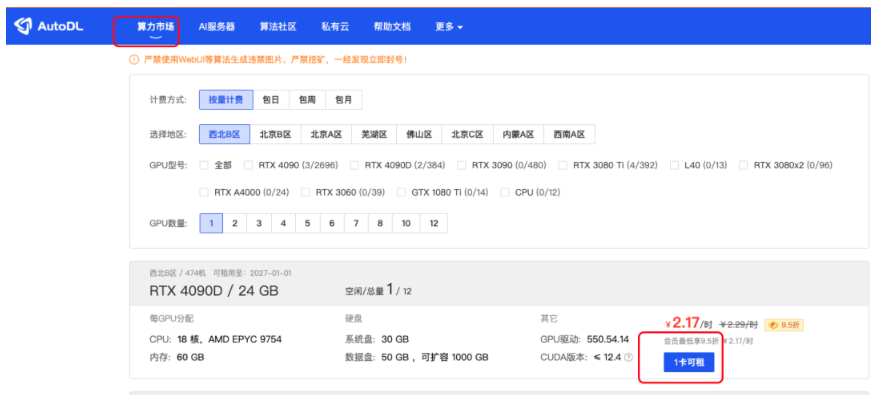Select 按量计费 billing mode
879x395 pixels.
pyautogui.click(x=226, y=100)
